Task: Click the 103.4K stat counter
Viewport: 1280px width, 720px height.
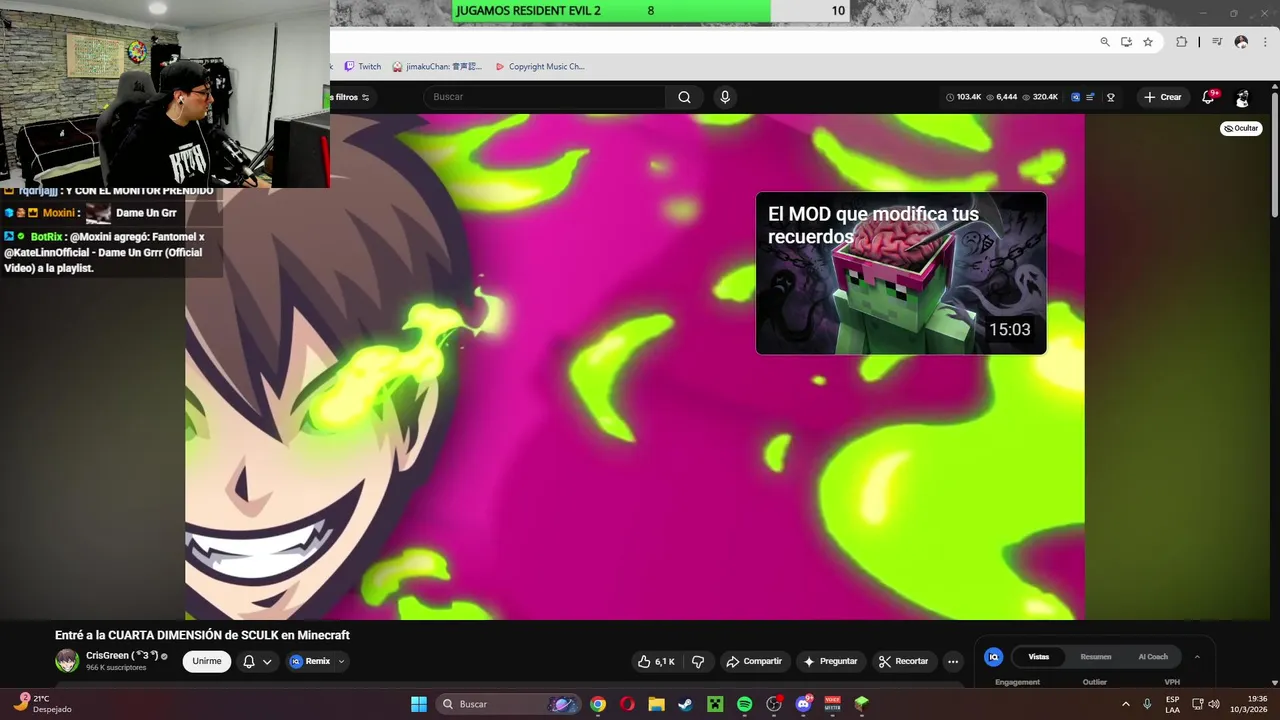Action: pyautogui.click(x=963, y=97)
